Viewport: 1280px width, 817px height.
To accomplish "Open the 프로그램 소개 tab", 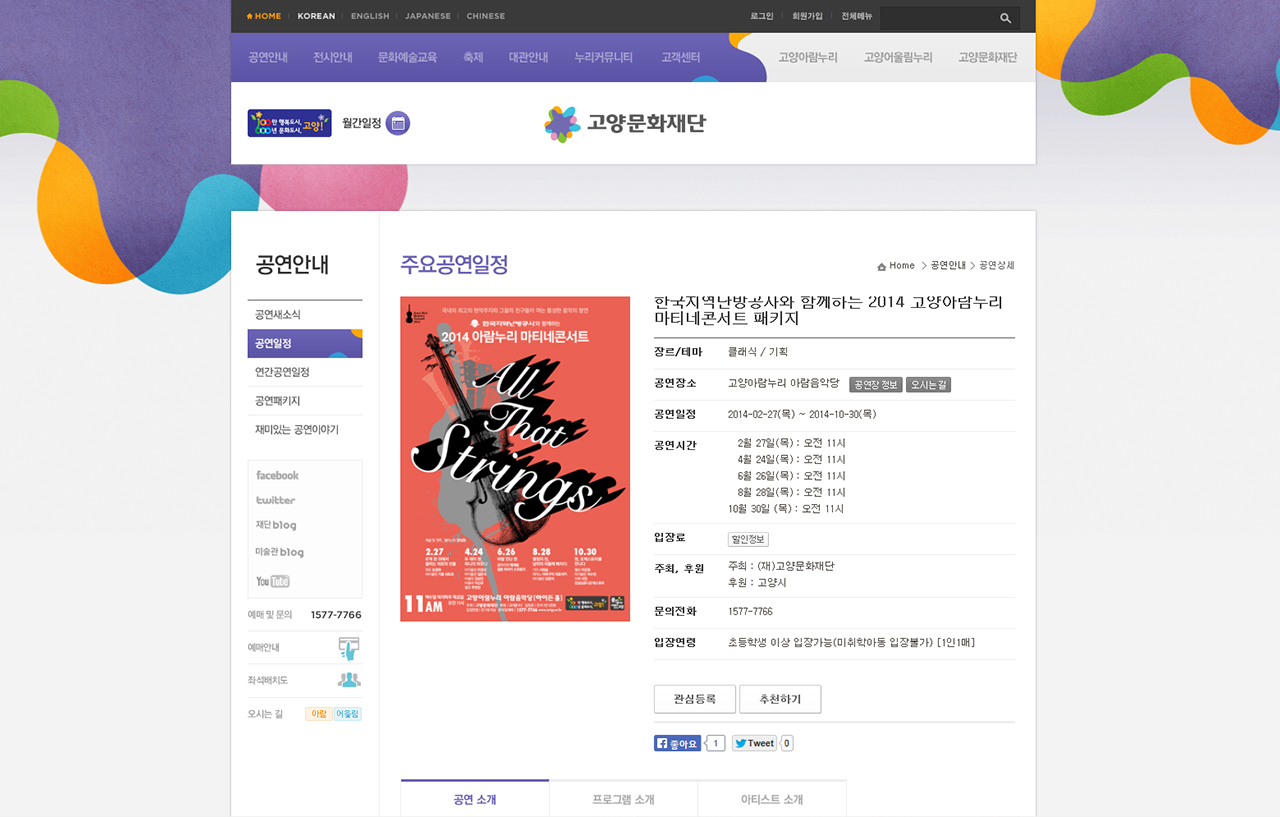I will (x=623, y=799).
